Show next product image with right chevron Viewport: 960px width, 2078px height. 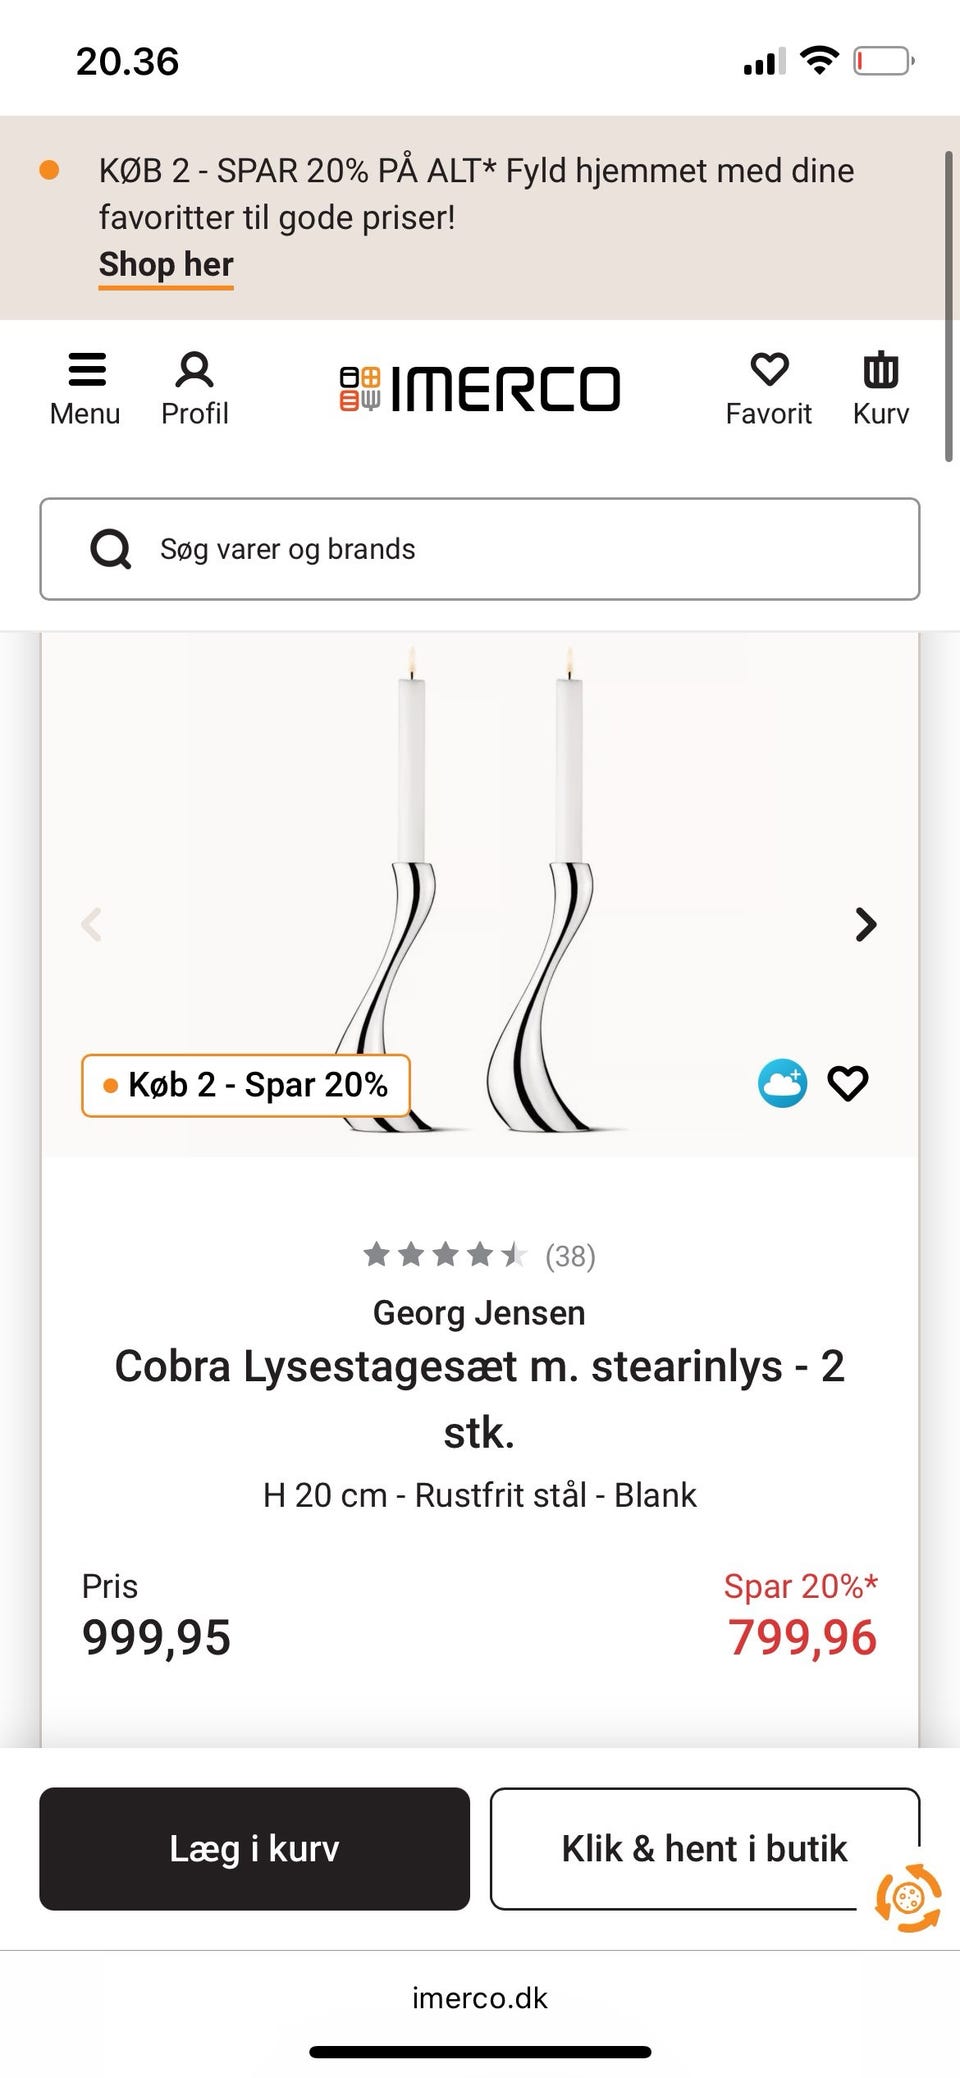(866, 924)
